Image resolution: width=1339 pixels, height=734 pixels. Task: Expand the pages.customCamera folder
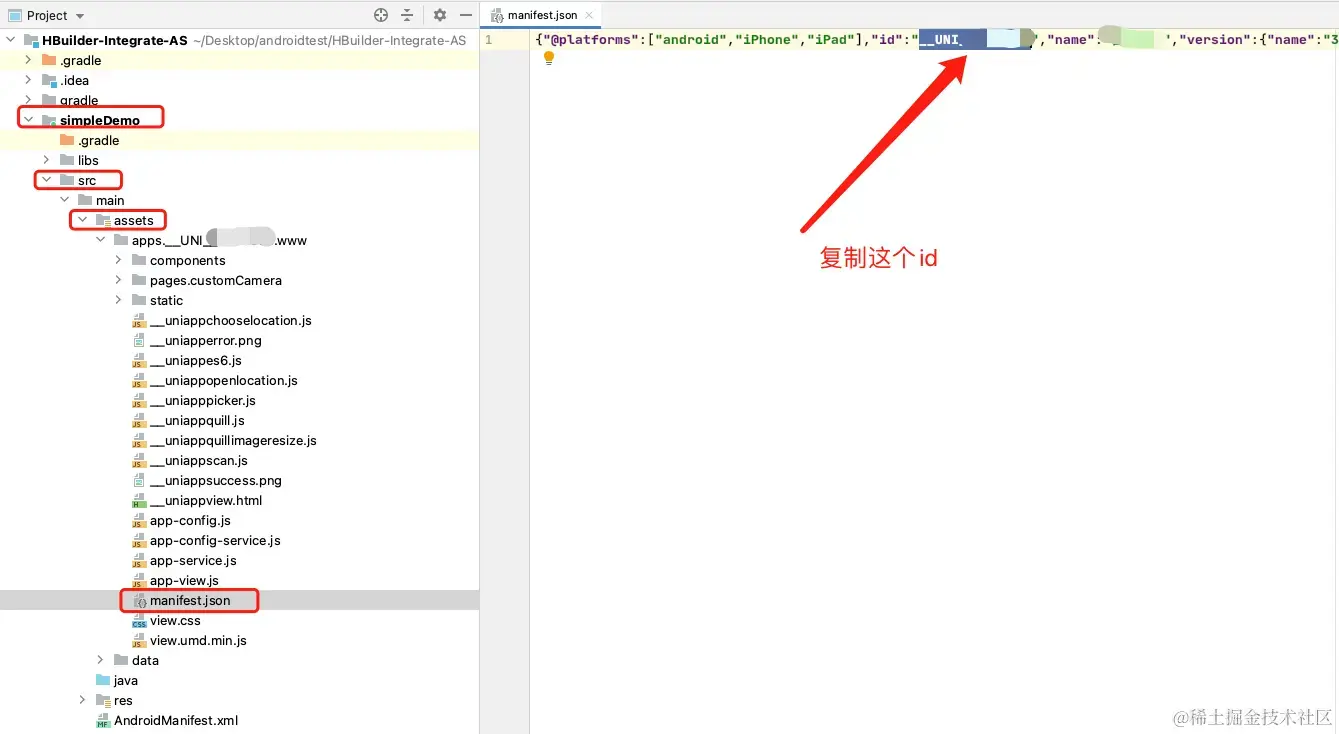tap(119, 280)
